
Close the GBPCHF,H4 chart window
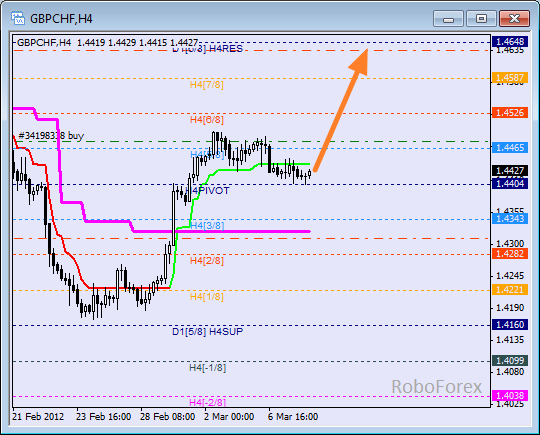514,19
